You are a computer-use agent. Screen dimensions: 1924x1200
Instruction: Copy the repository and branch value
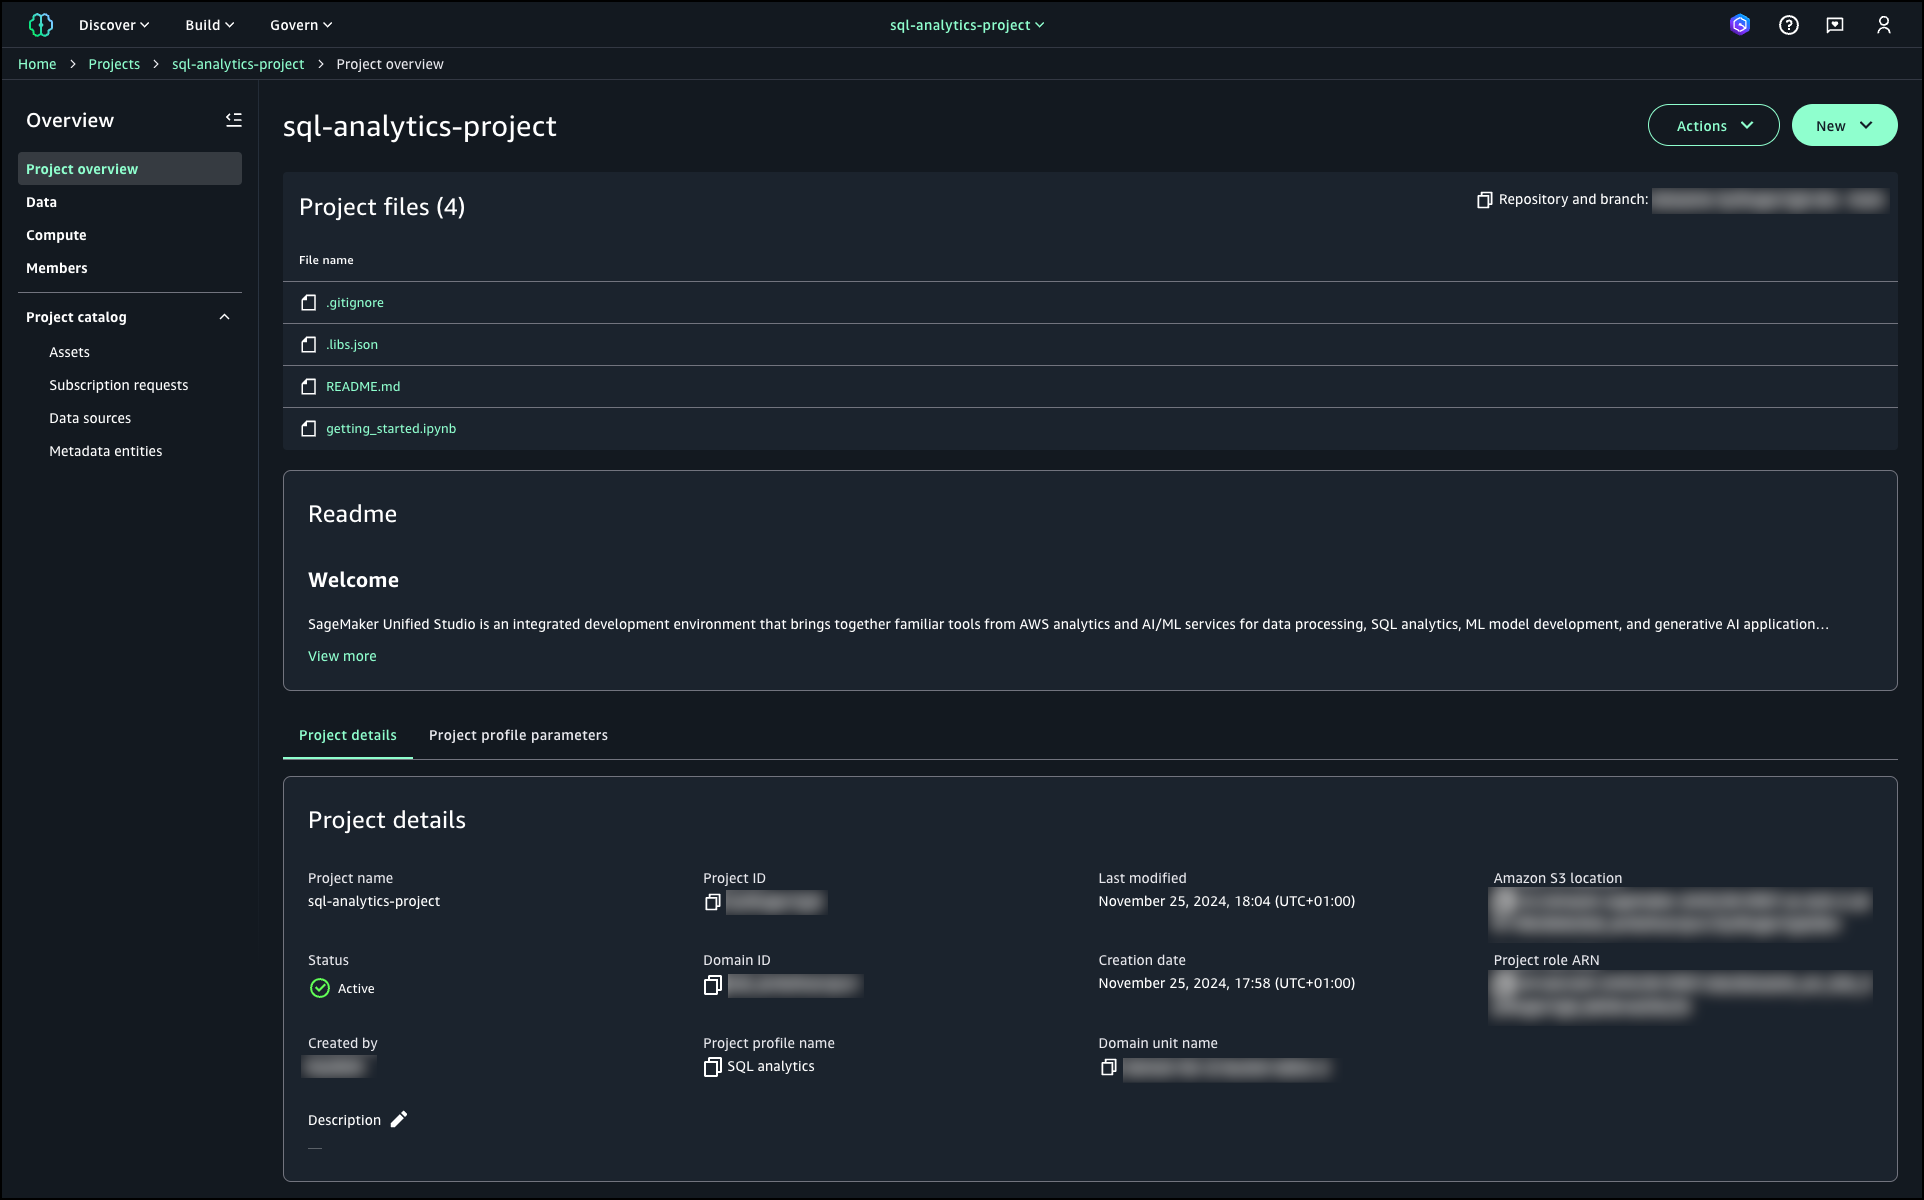[x=1484, y=200]
